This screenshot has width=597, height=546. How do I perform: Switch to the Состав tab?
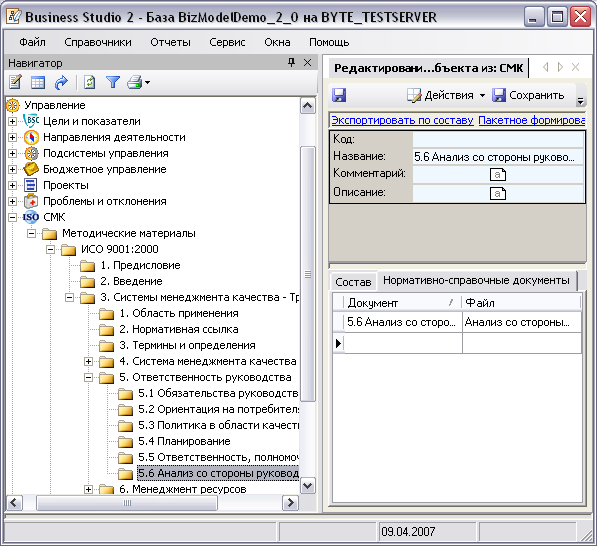[353, 282]
